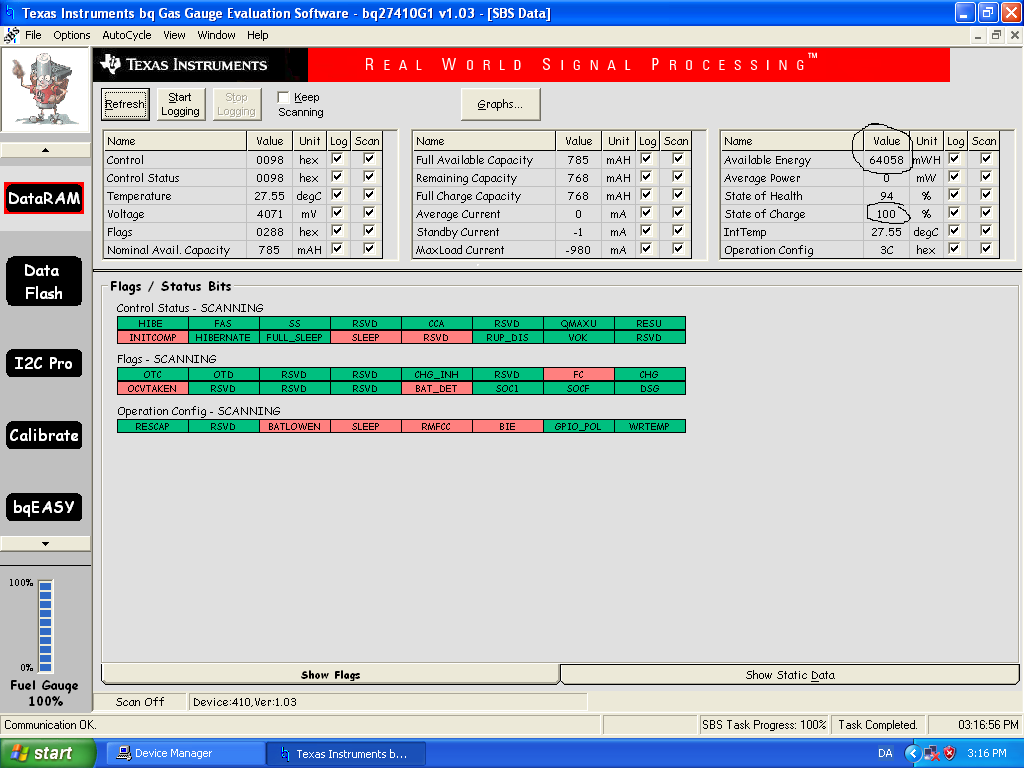The height and width of the screenshot is (768, 1024).
Task: Click the Device:410,Ver:1.03 status field
Action: pyautogui.click(x=388, y=702)
